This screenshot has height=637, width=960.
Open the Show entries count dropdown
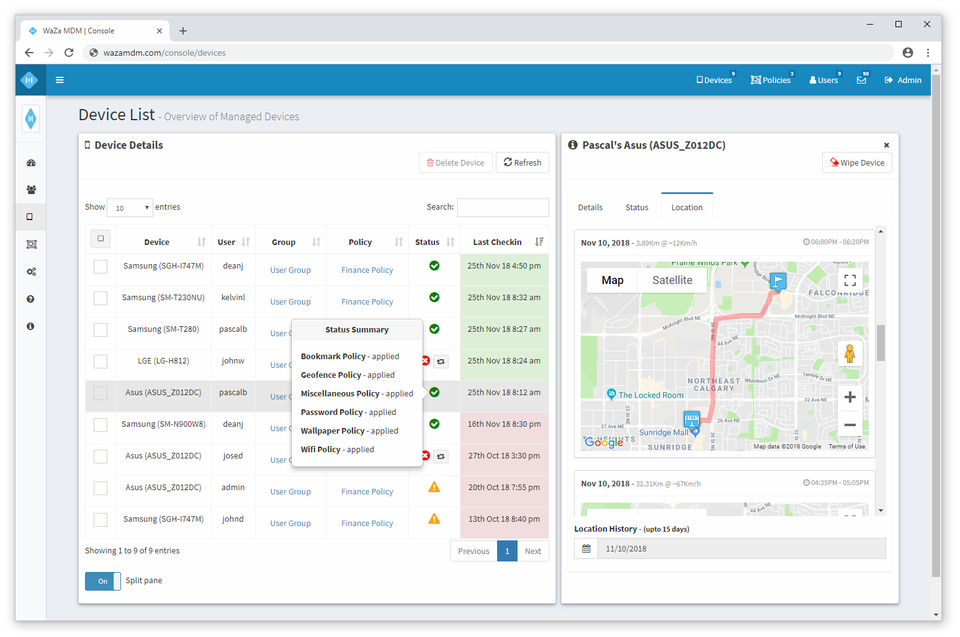[130, 208]
